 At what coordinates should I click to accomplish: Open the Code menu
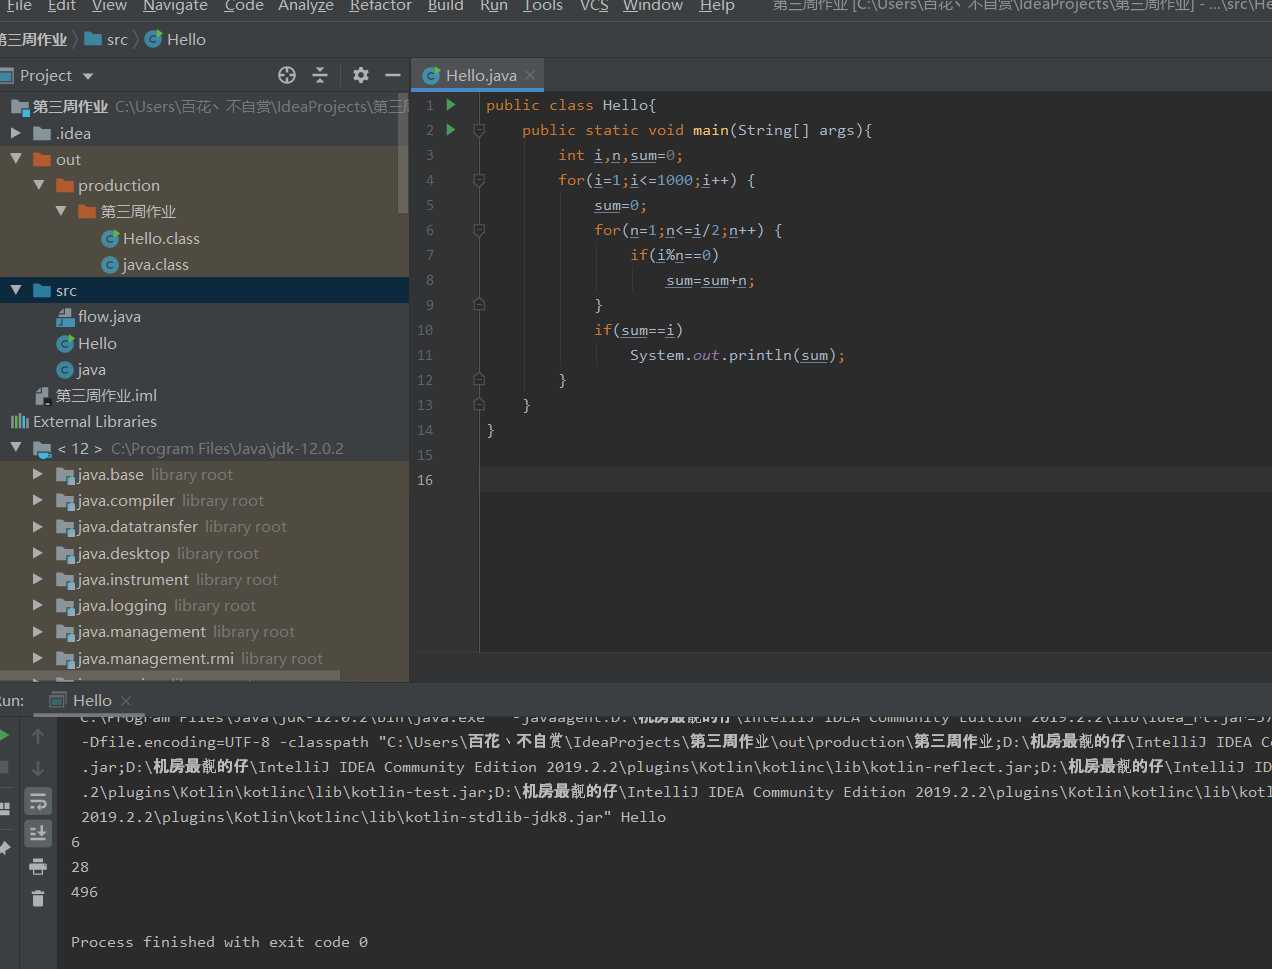(244, 6)
